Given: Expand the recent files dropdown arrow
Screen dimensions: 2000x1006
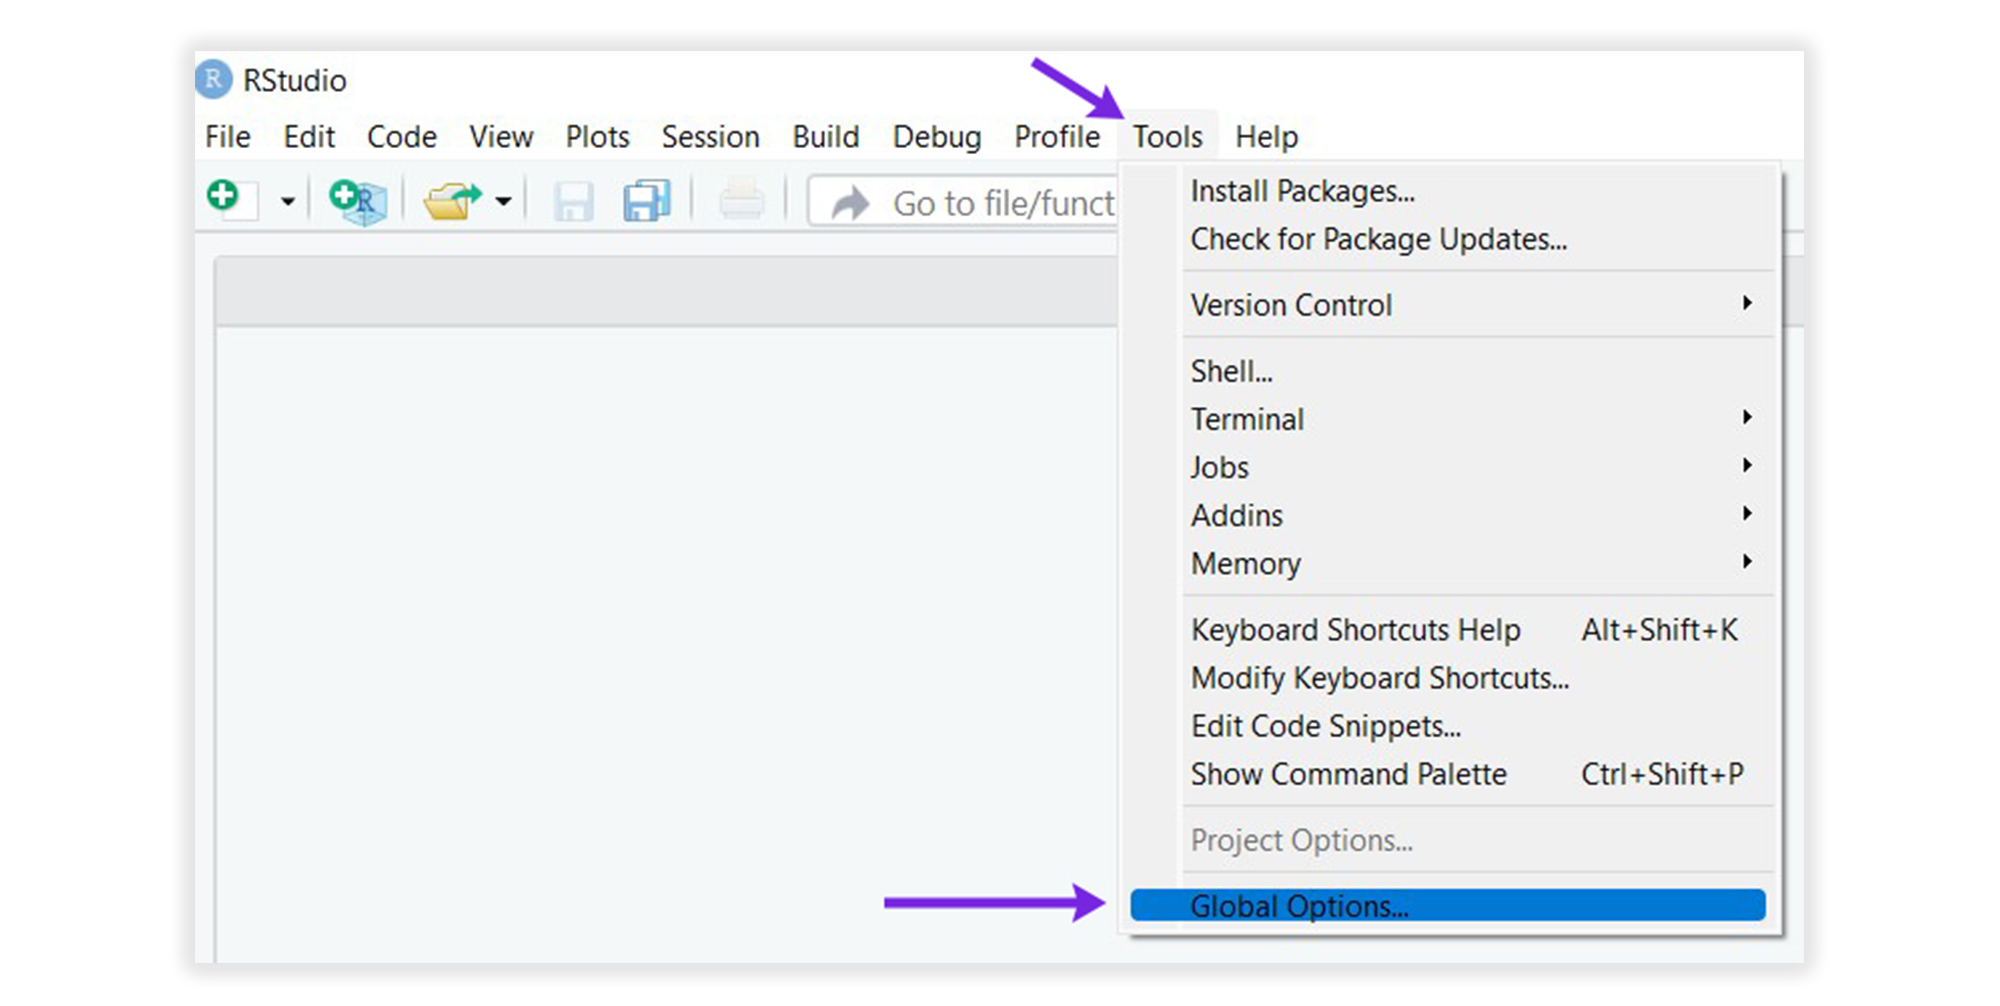Looking at the screenshot, I should [504, 202].
